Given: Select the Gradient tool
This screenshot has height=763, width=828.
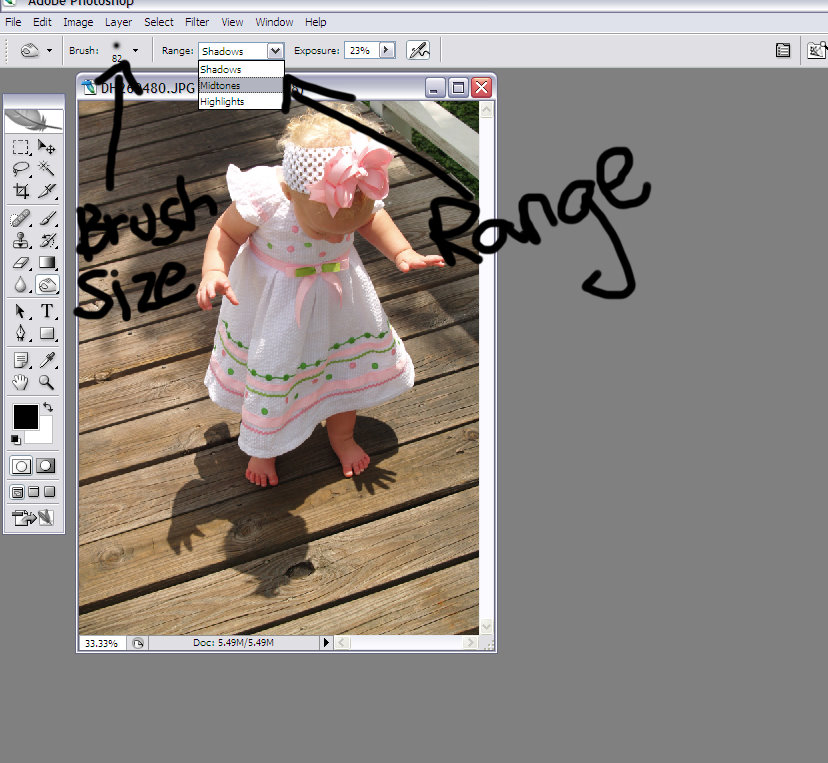Looking at the screenshot, I should click(46, 262).
